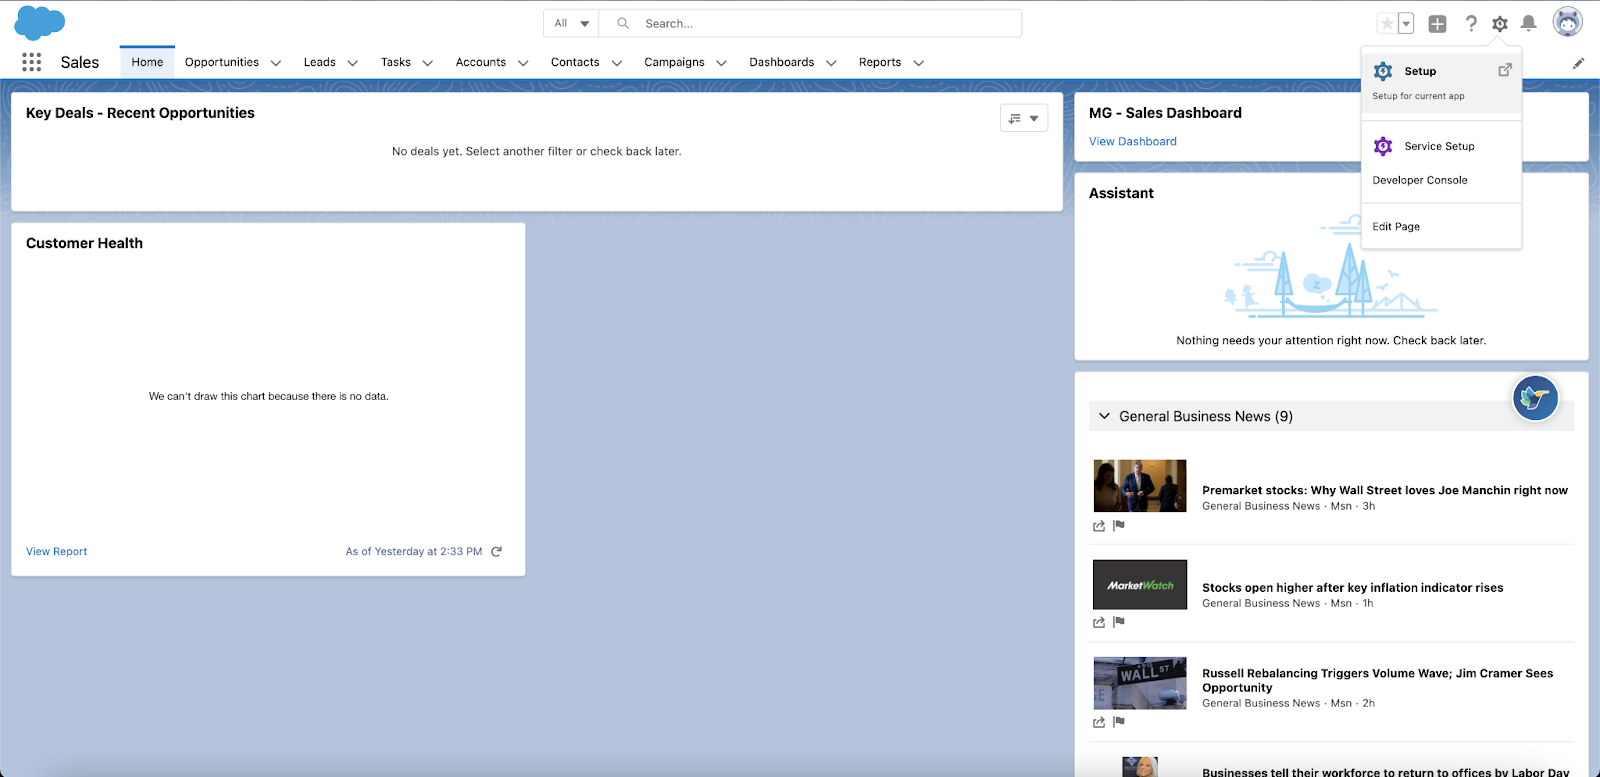Open the Accounts tab
This screenshot has width=1600, height=777.
pyautogui.click(x=481, y=62)
